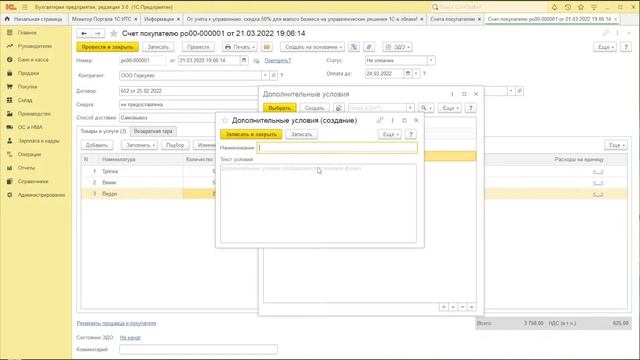The image size is (640, 360).
Task: Open 'Главное' in the sidebar
Action: (x=27, y=33)
